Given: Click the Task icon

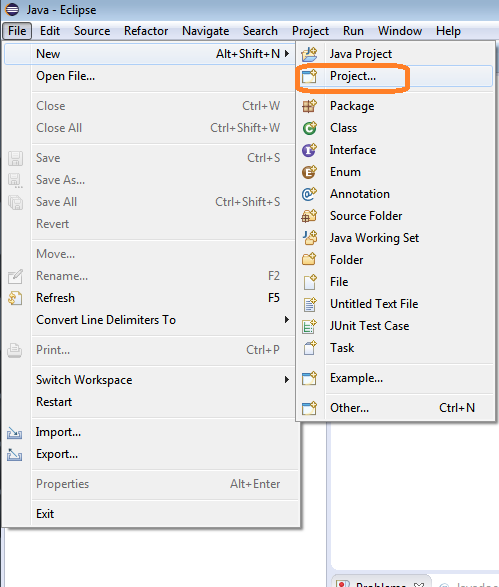Looking at the screenshot, I should point(309,348).
